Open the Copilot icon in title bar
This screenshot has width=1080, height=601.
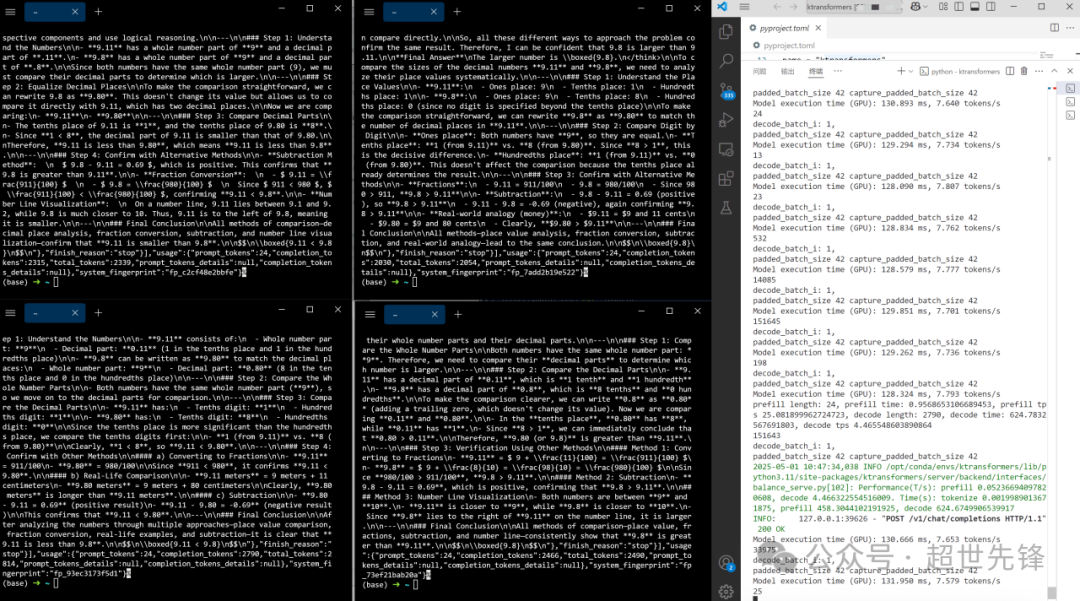tap(915, 7)
